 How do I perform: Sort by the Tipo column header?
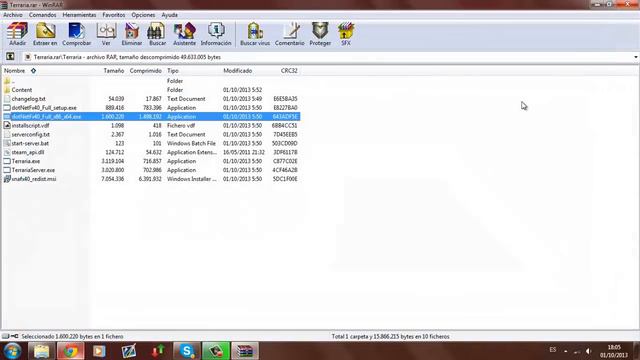173,71
